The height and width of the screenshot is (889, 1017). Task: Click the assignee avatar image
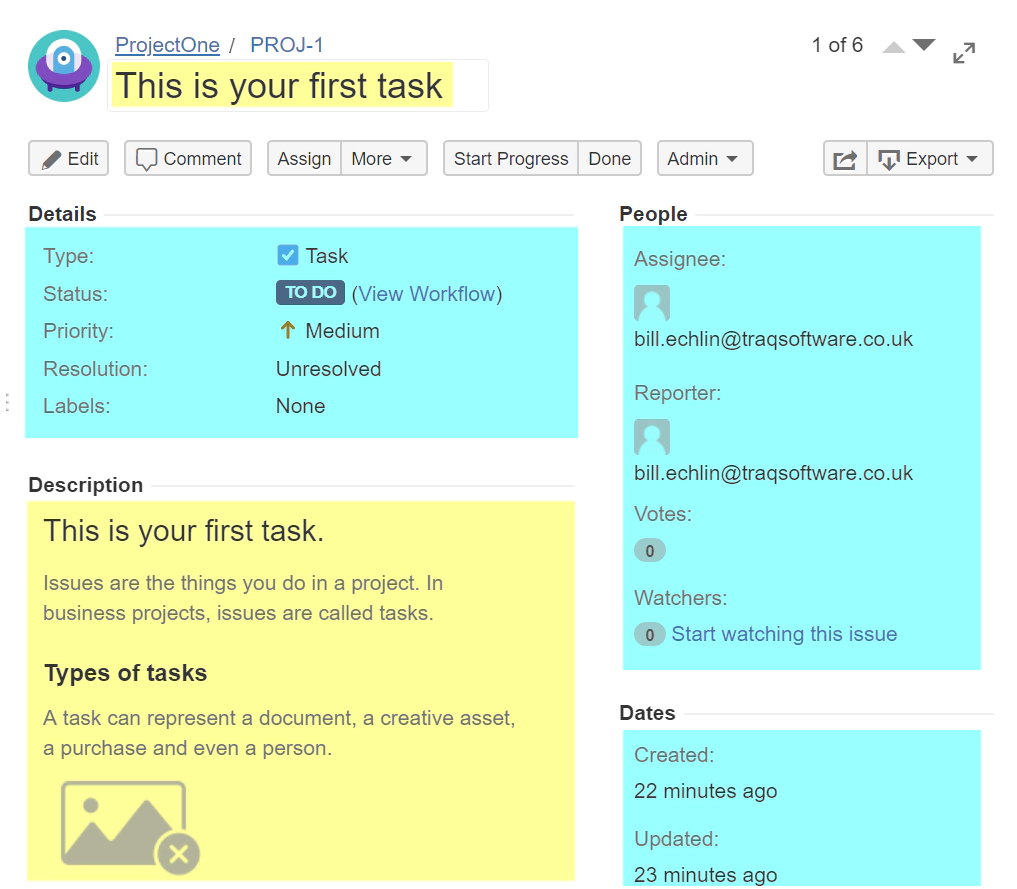652,303
